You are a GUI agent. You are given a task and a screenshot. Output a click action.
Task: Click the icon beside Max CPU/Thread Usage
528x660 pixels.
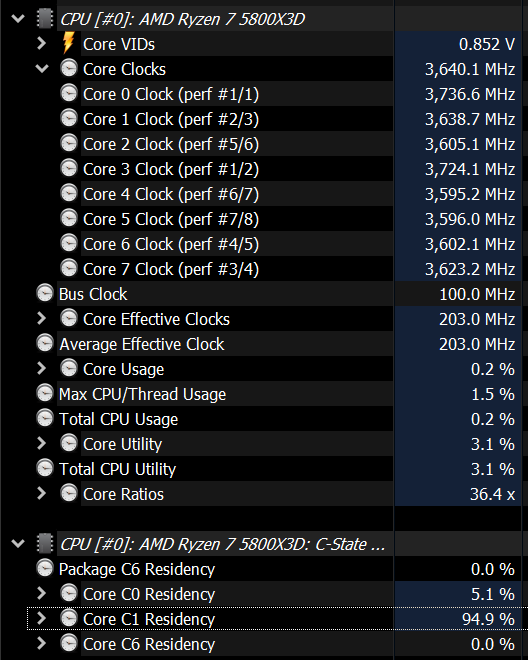pyautogui.click(x=45, y=394)
